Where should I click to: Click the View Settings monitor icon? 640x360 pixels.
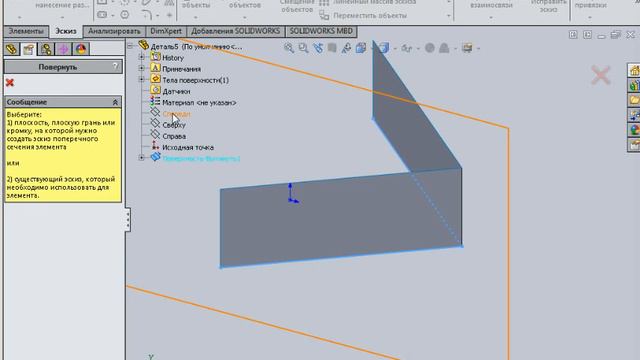pyautogui.click(x=467, y=48)
